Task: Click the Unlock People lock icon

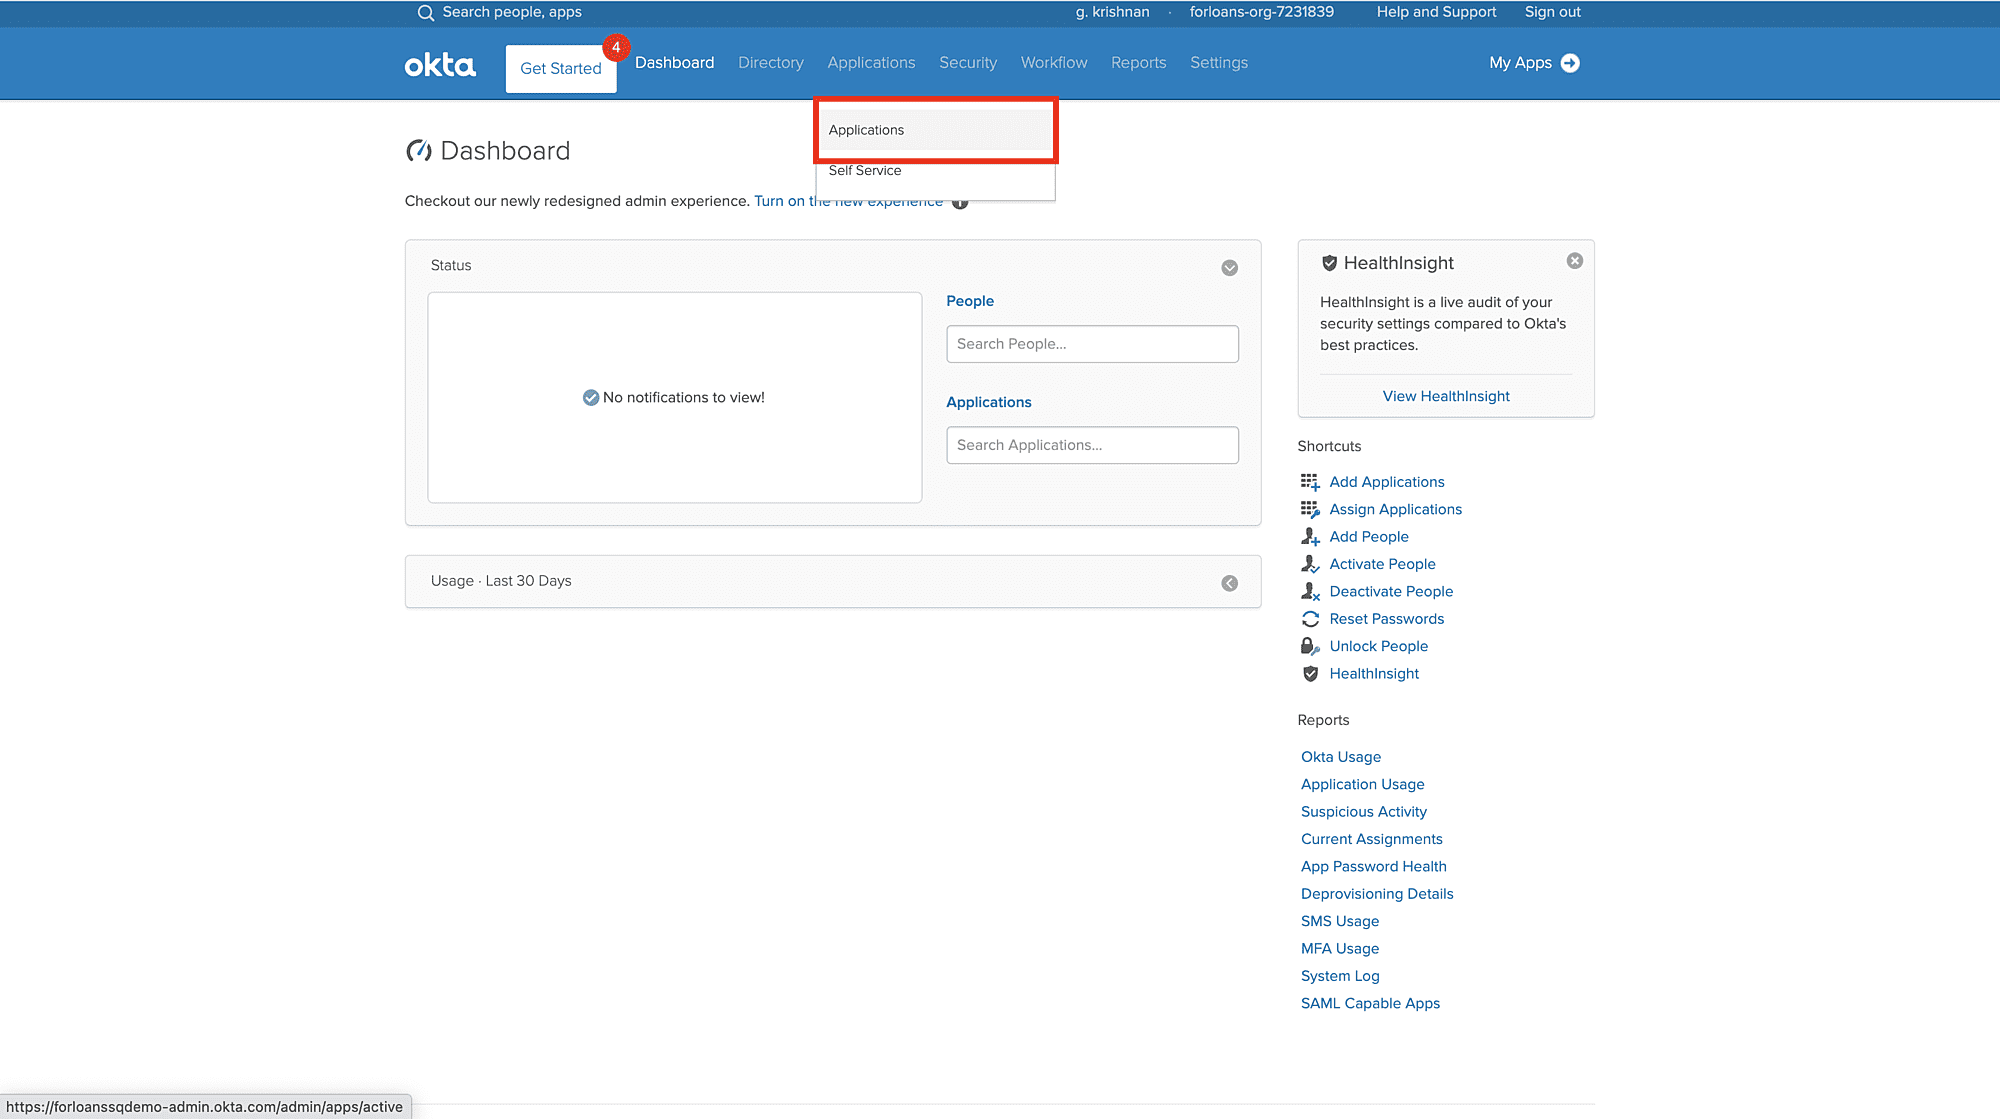Action: click(1310, 647)
